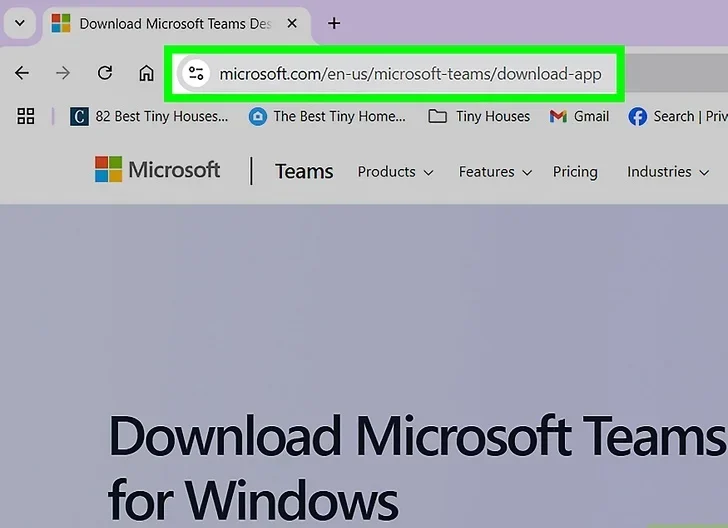Image resolution: width=728 pixels, height=528 pixels.
Task: Close the Download Microsoft Teams tab
Action: [x=292, y=23]
